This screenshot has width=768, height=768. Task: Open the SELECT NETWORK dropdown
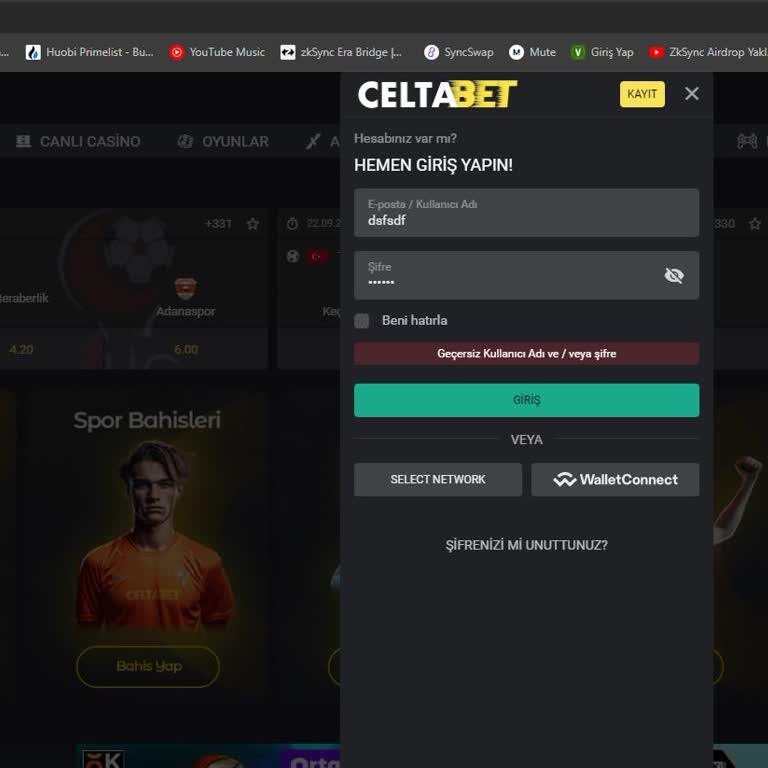pos(438,480)
